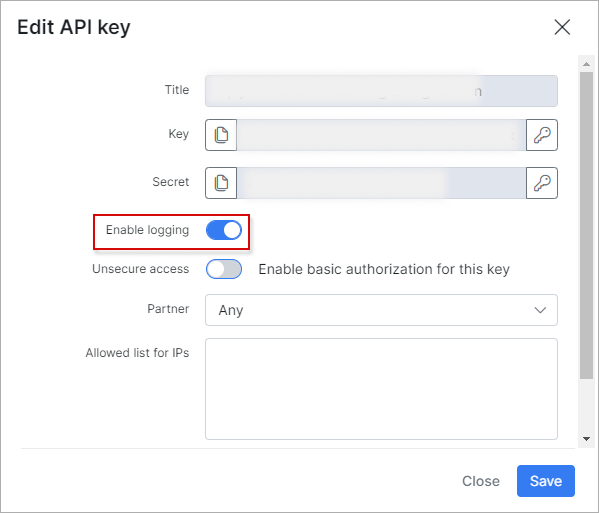Toggle the Enable logging switch
This screenshot has width=599, height=513.
tap(224, 230)
